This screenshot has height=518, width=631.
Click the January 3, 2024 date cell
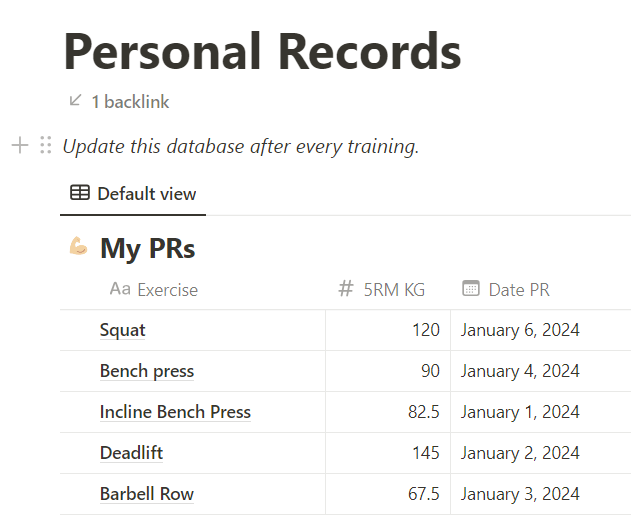(520, 494)
